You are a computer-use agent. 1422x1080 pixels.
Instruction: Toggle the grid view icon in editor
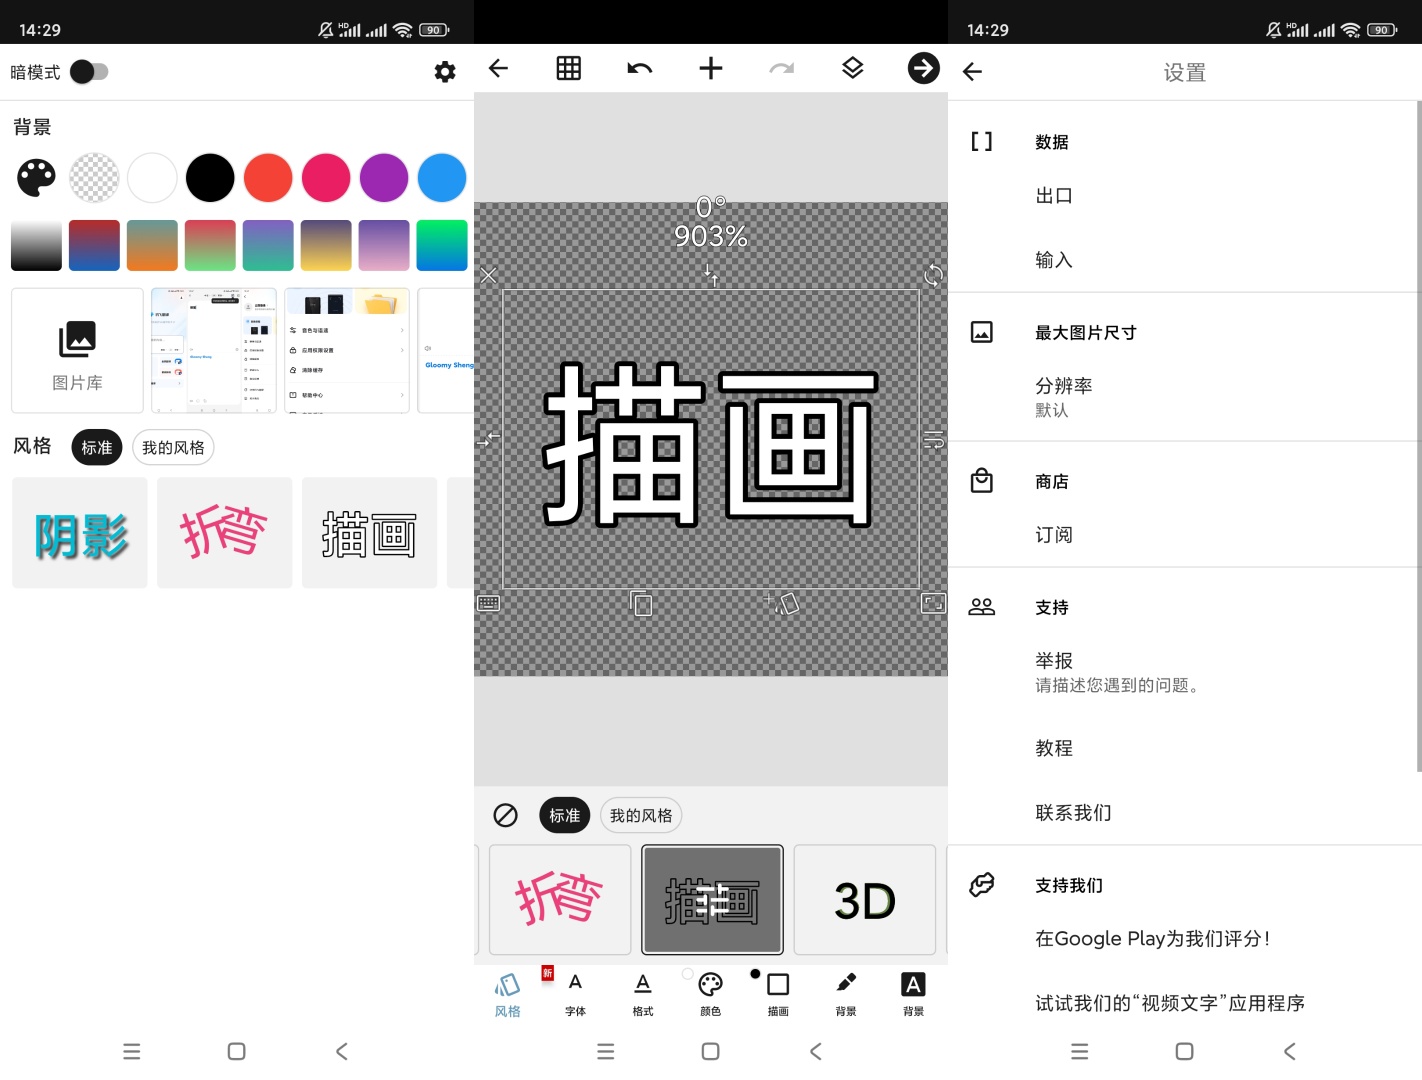coord(568,68)
